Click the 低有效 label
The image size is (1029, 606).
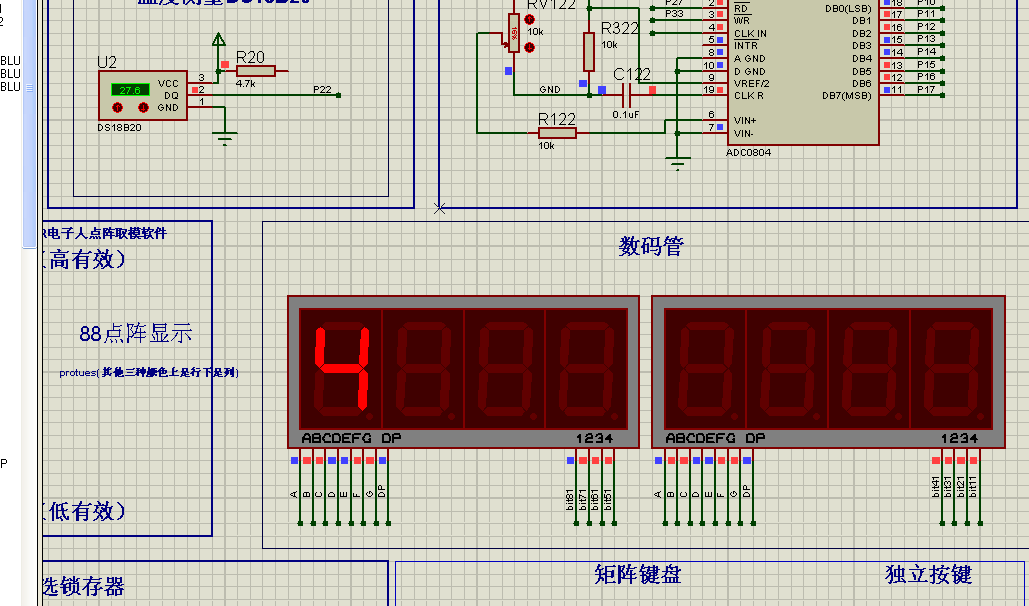click(x=86, y=511)
